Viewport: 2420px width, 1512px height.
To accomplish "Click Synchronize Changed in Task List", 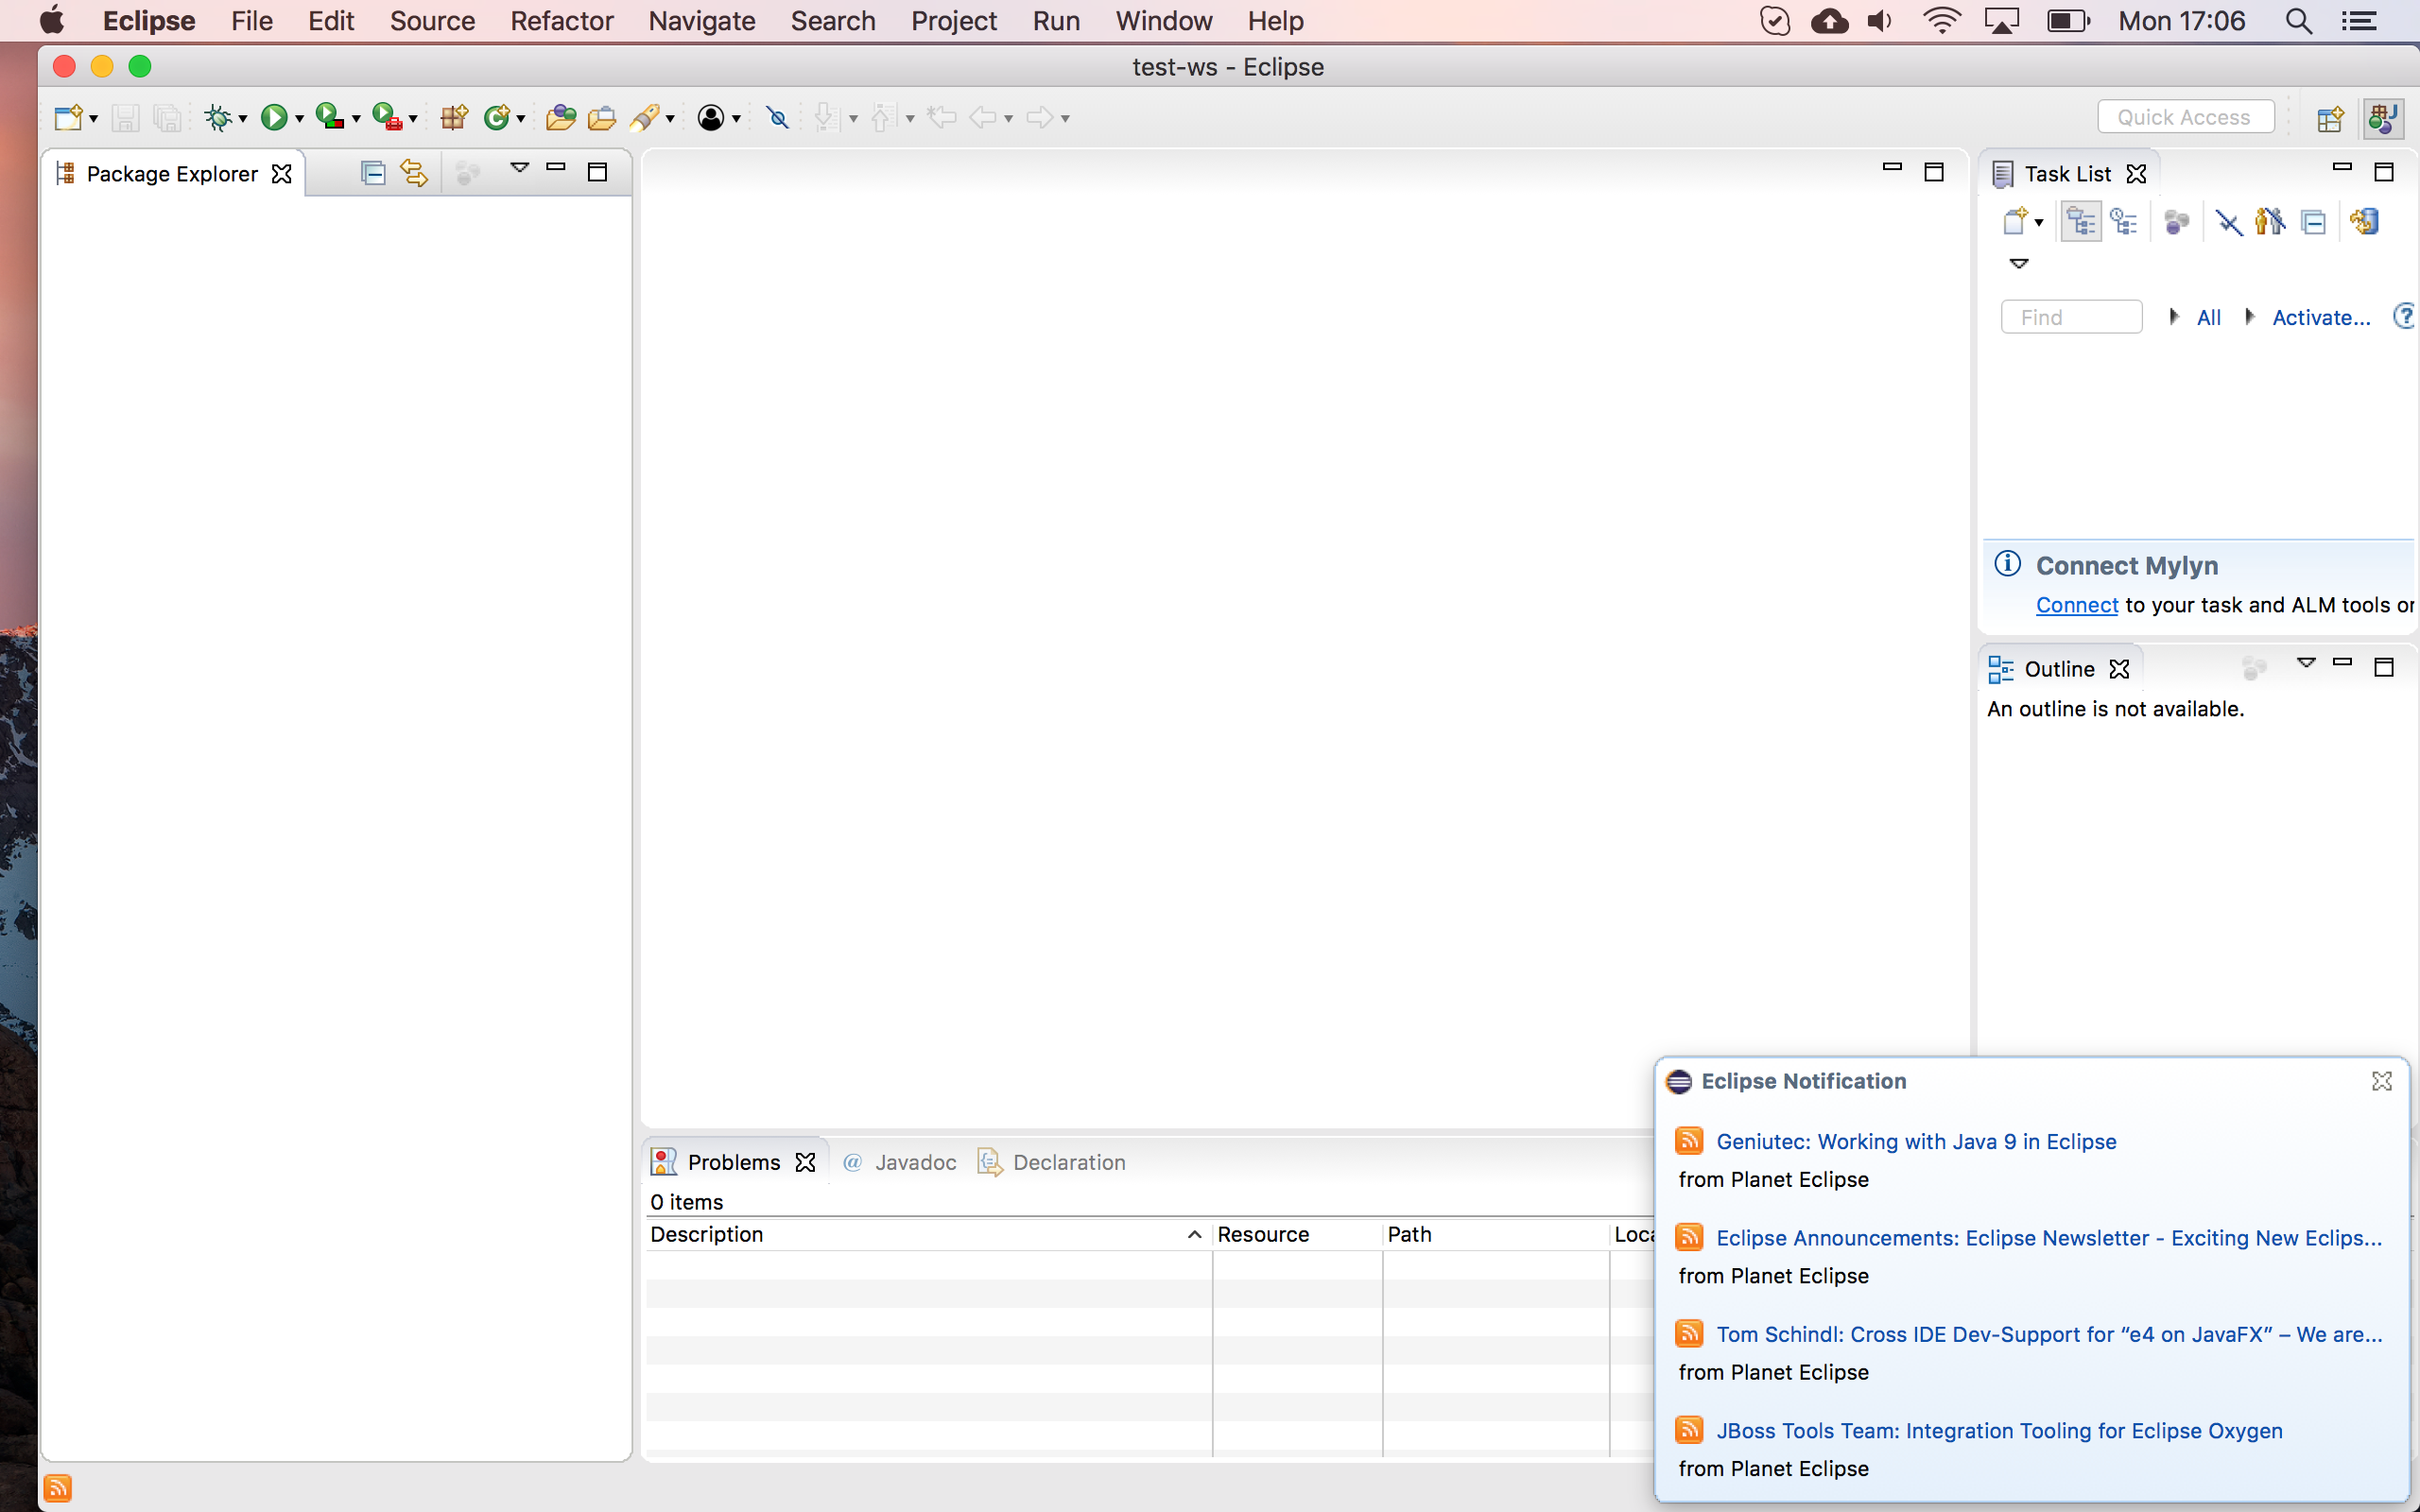I will click(x=2365, y=221).
